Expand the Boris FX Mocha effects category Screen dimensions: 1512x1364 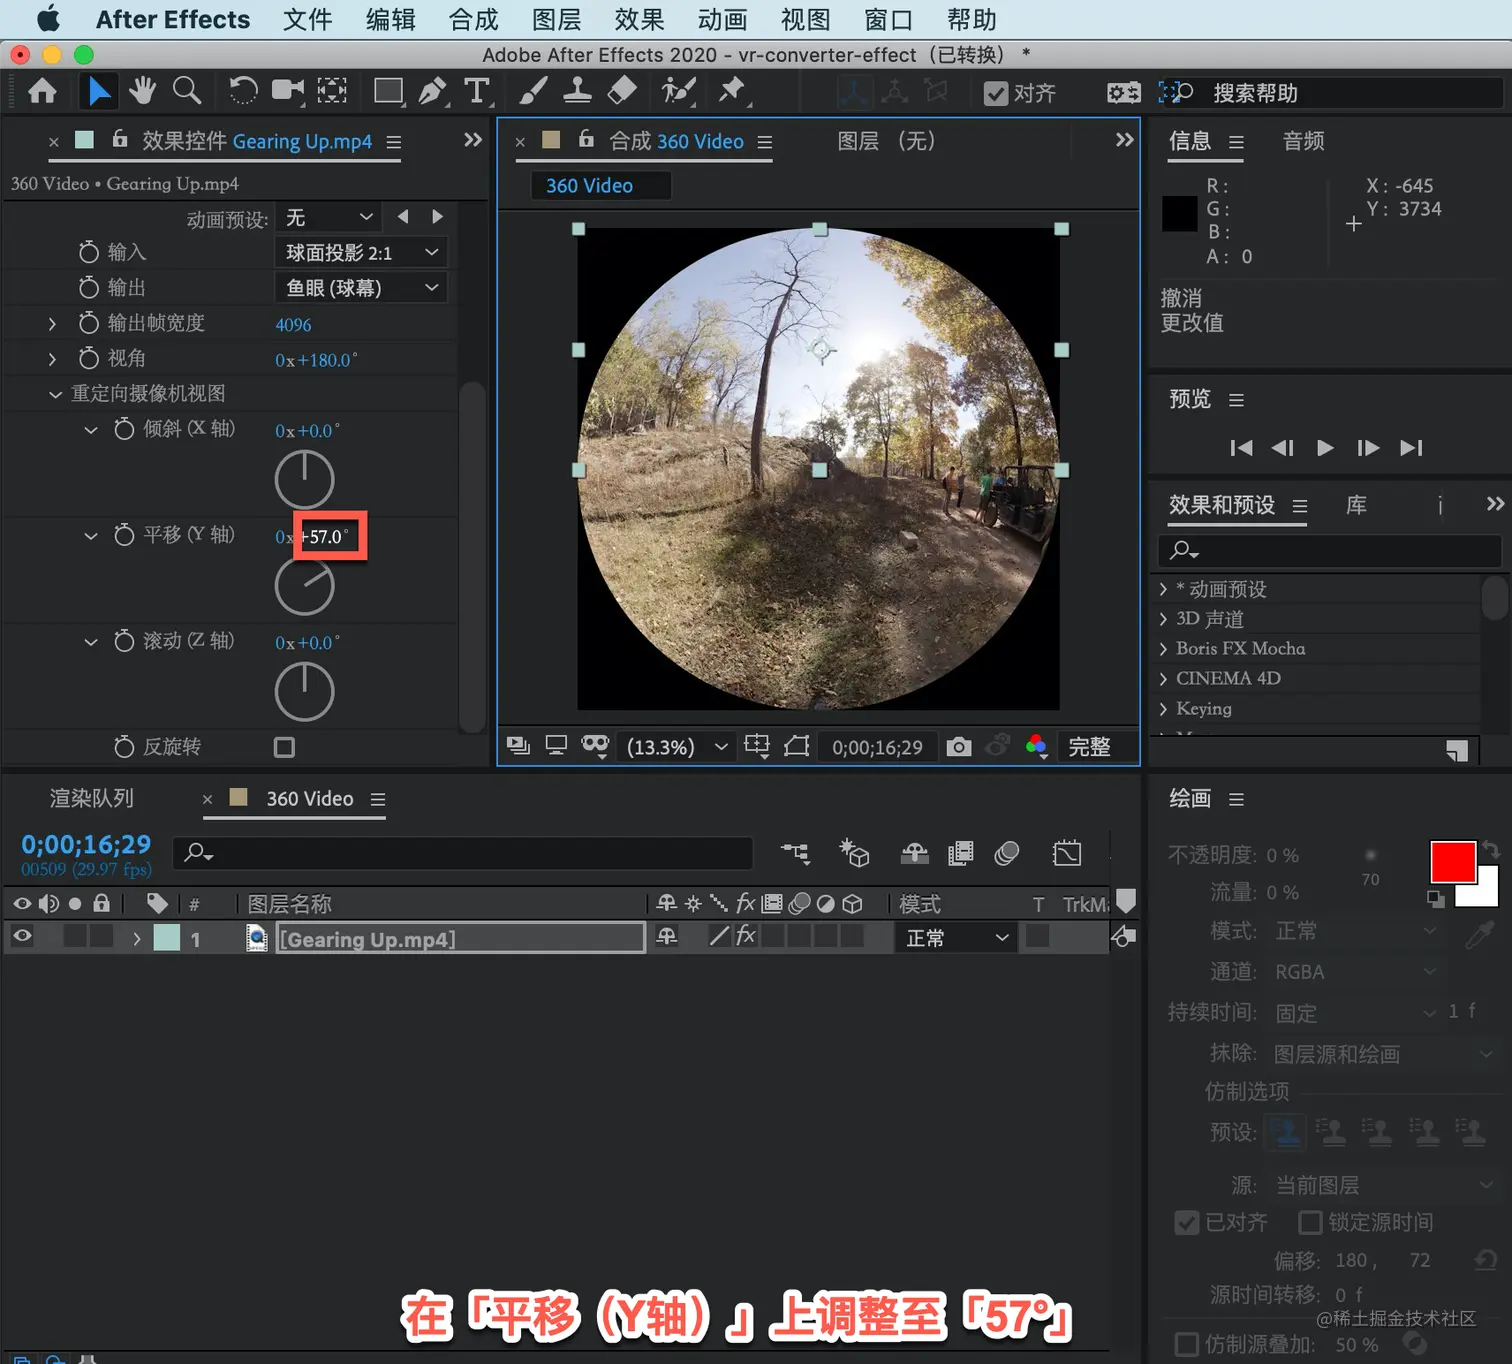1163,649
